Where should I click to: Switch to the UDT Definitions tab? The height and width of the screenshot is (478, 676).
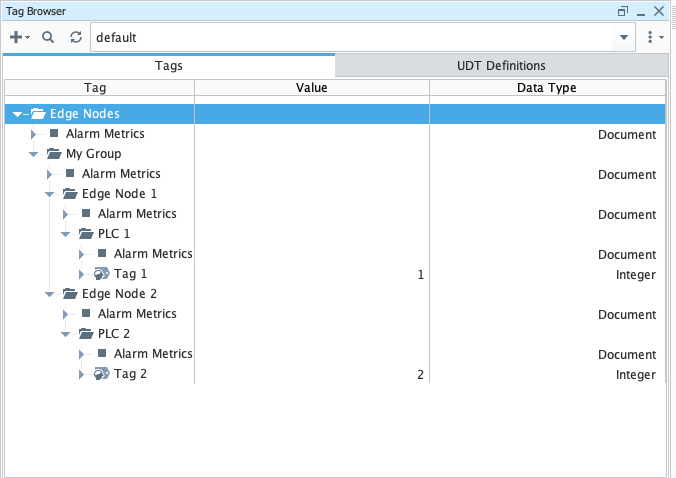(500, 66)
